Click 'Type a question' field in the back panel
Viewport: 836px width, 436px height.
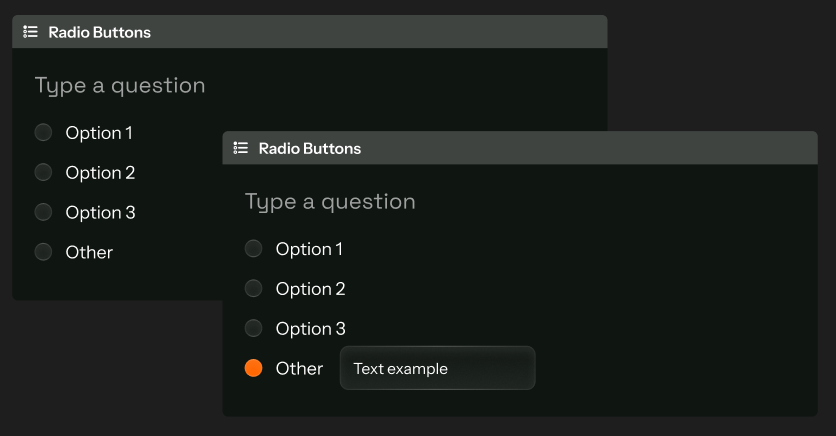click(120, 86)
